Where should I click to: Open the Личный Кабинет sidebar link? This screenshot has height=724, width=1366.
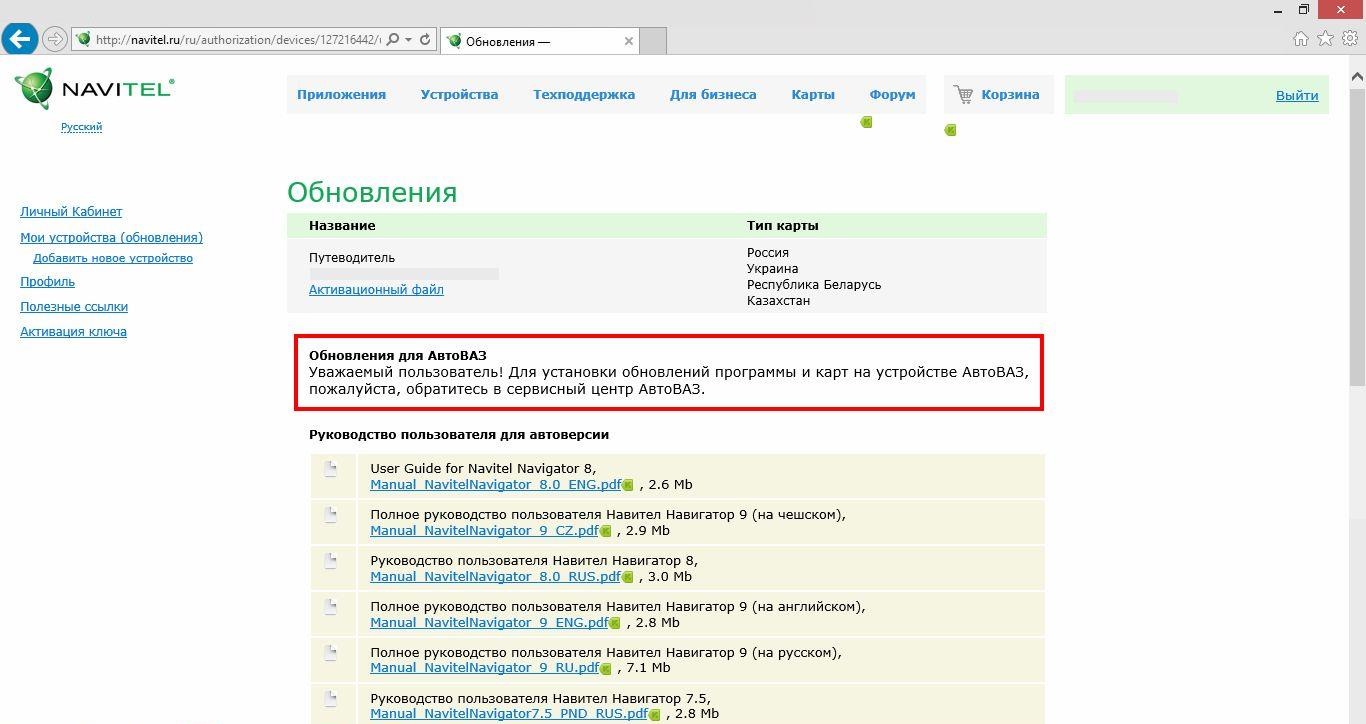tap(71, 212)
